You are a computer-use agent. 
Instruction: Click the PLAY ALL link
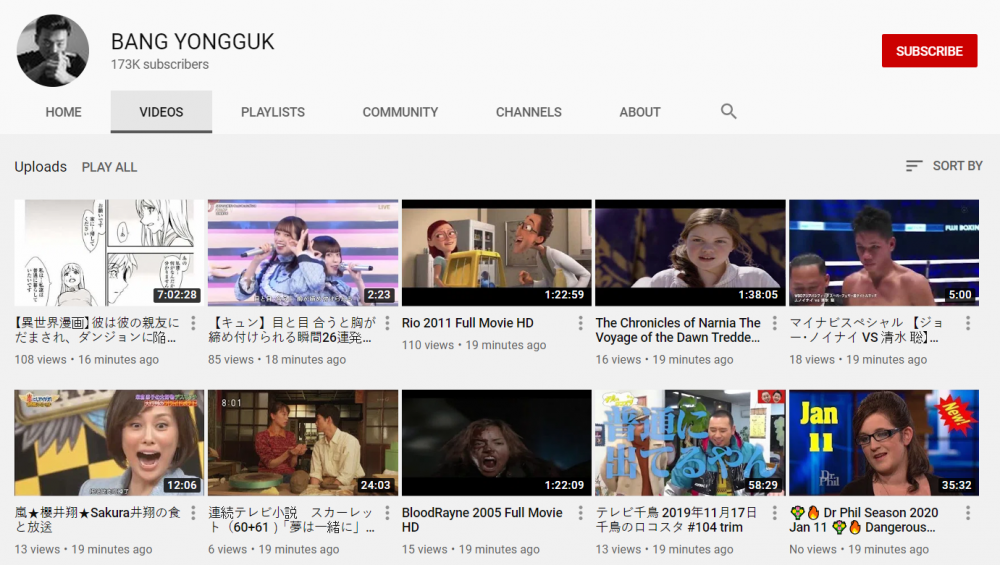coord(110,167)
